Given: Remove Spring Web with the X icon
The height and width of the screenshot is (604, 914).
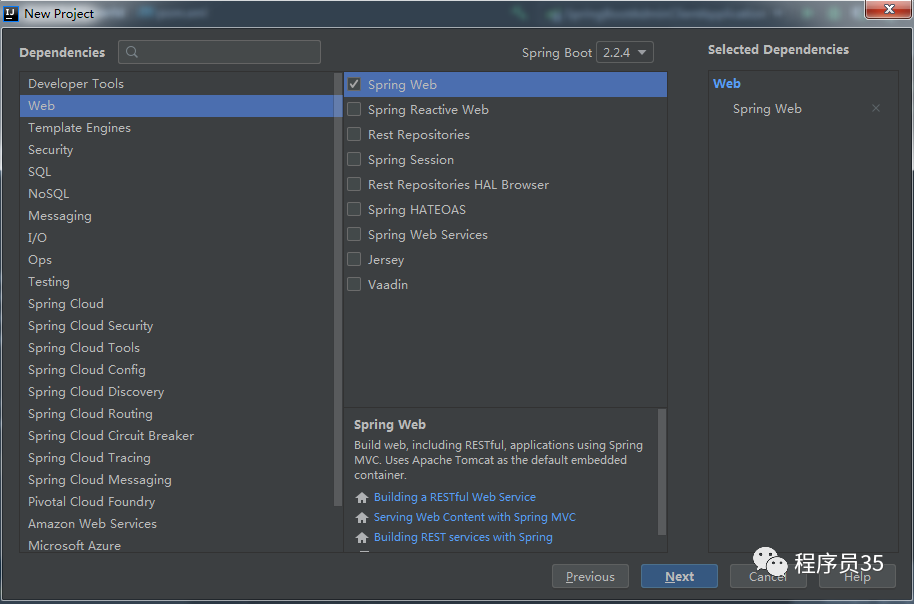Looking at the screenshot, I should pyautogui.click(x=876, y=108).
